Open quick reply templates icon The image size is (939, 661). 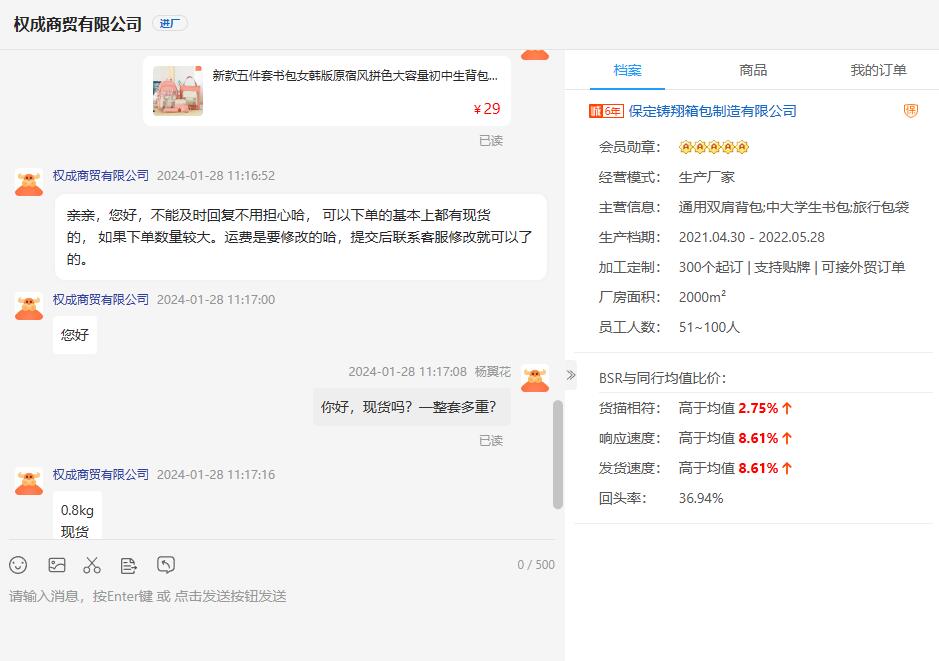click(128, 565)
